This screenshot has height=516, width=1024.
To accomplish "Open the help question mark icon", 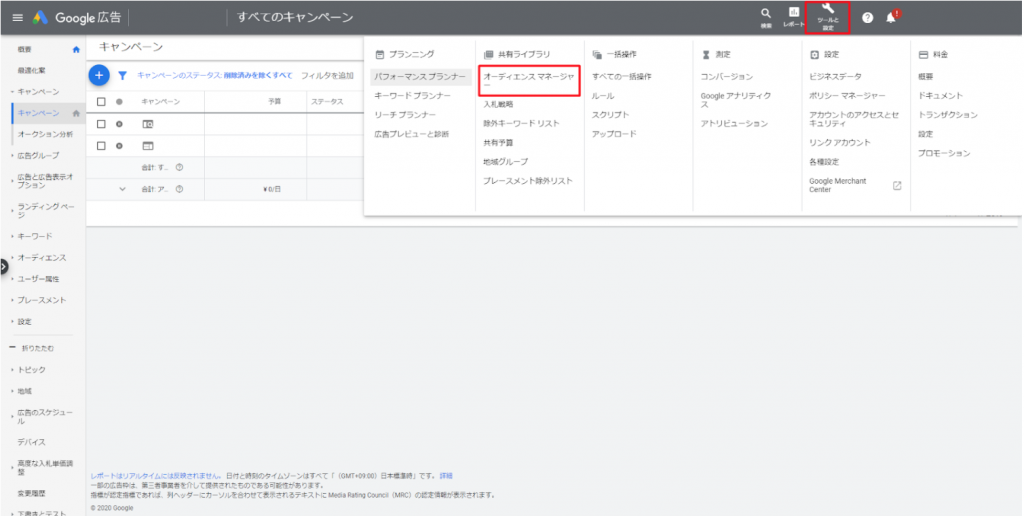I will pyautogui.click(x=867, y=18).
